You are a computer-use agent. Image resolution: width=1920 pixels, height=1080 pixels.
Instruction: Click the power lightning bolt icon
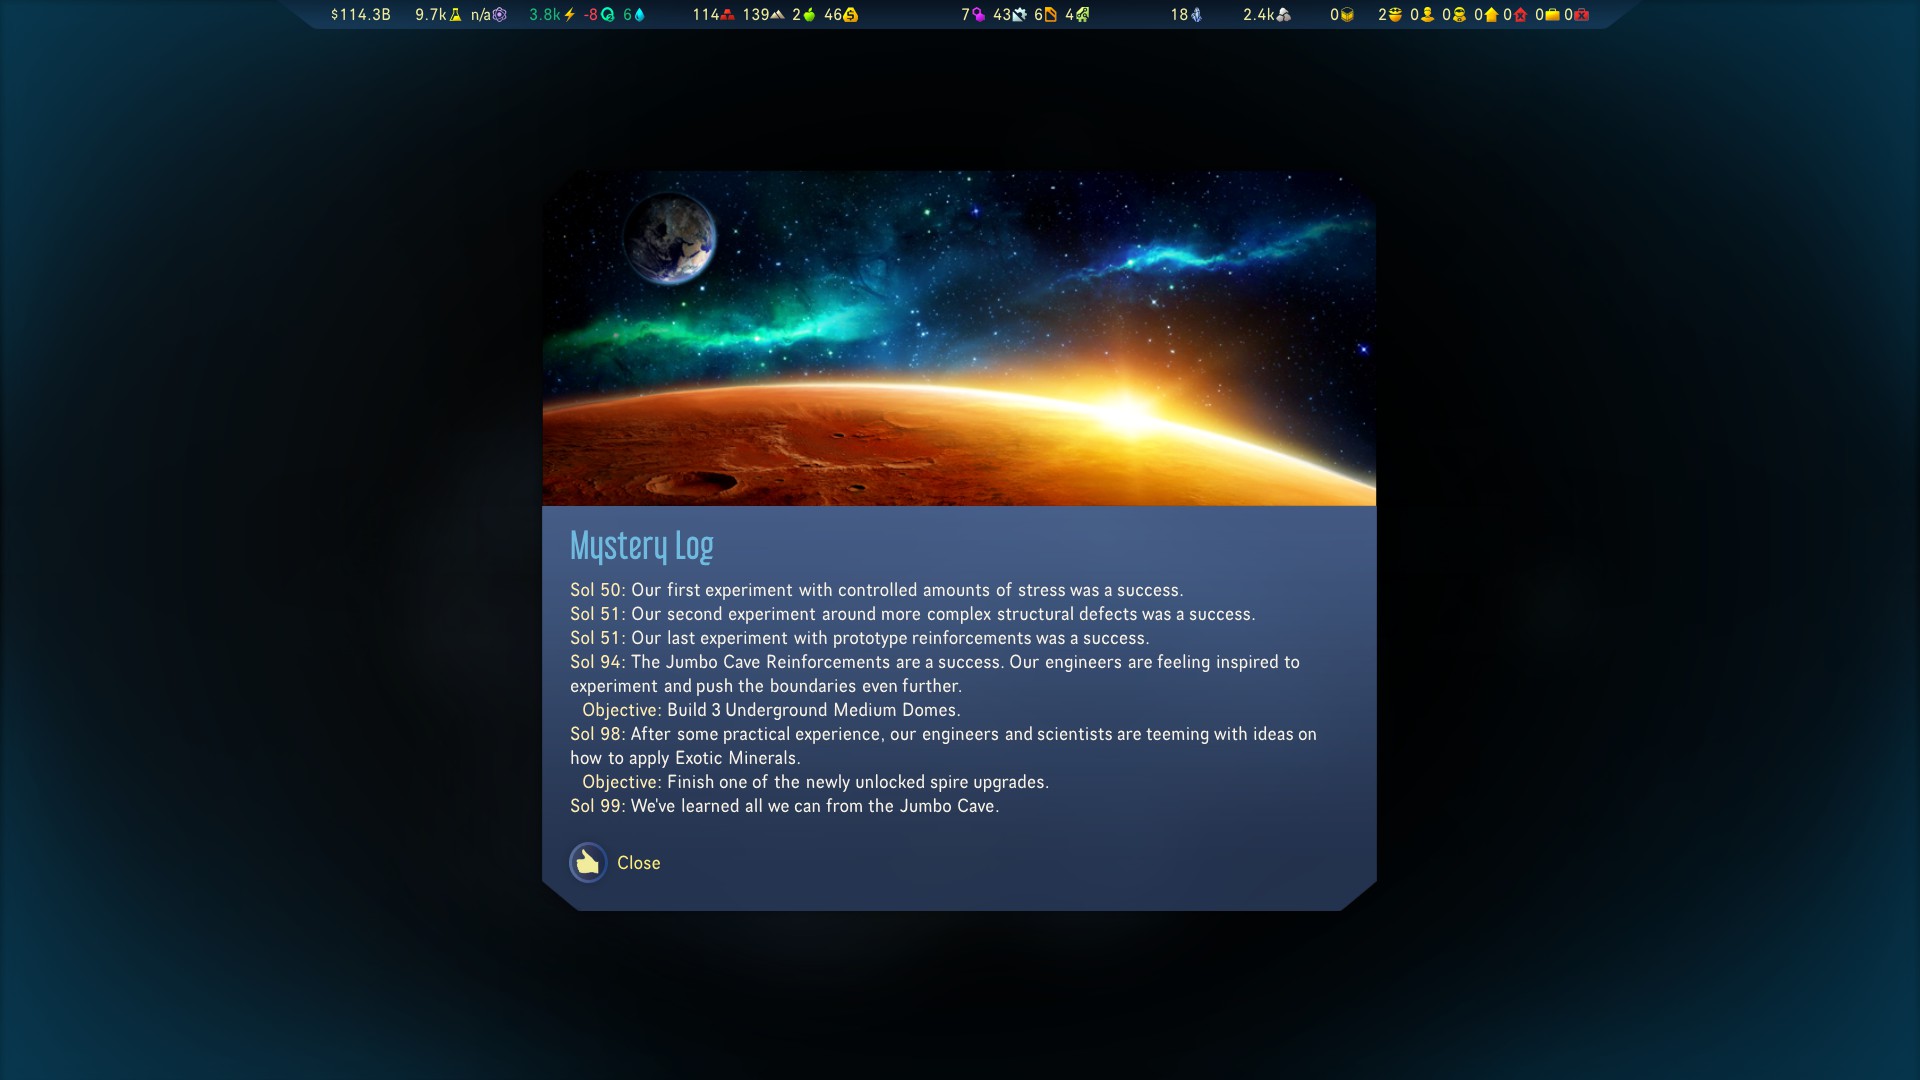point(570,15)
